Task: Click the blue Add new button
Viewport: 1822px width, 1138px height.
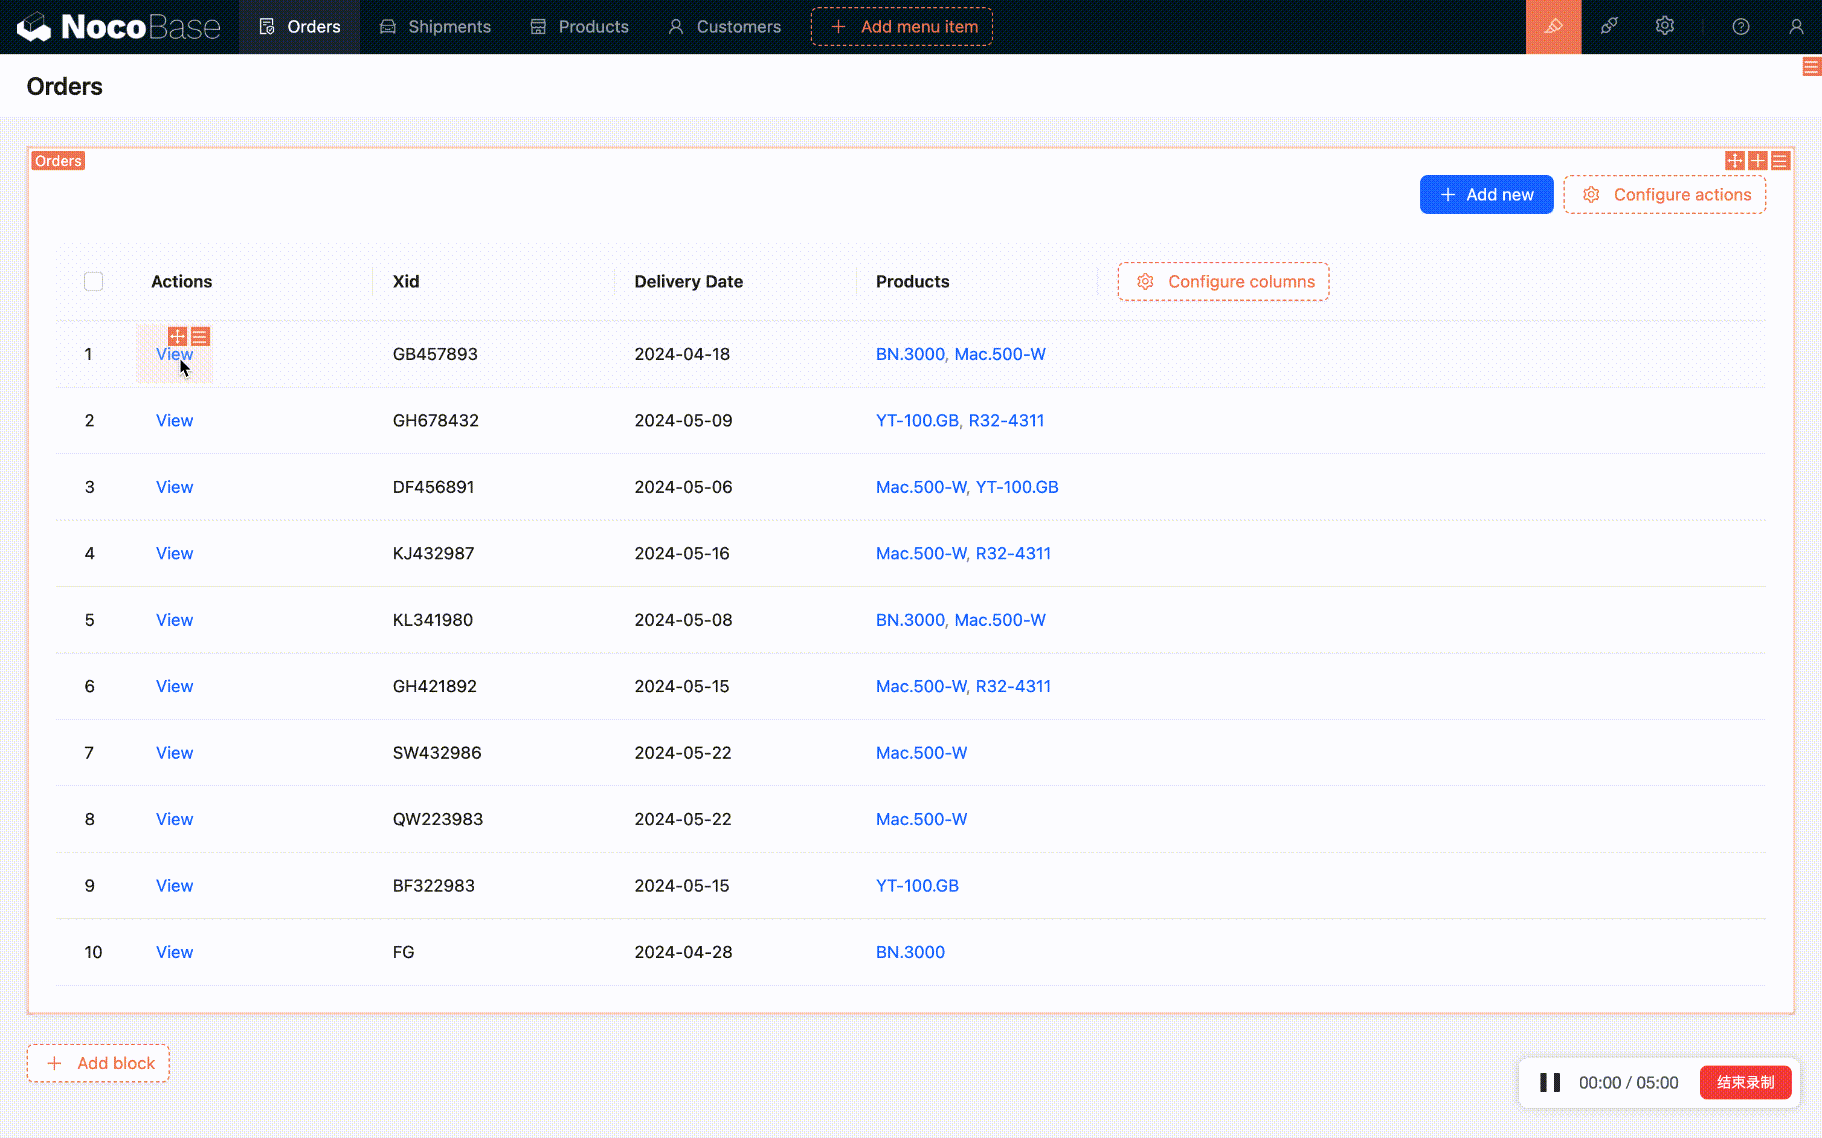Action: tap(1486, 195)
